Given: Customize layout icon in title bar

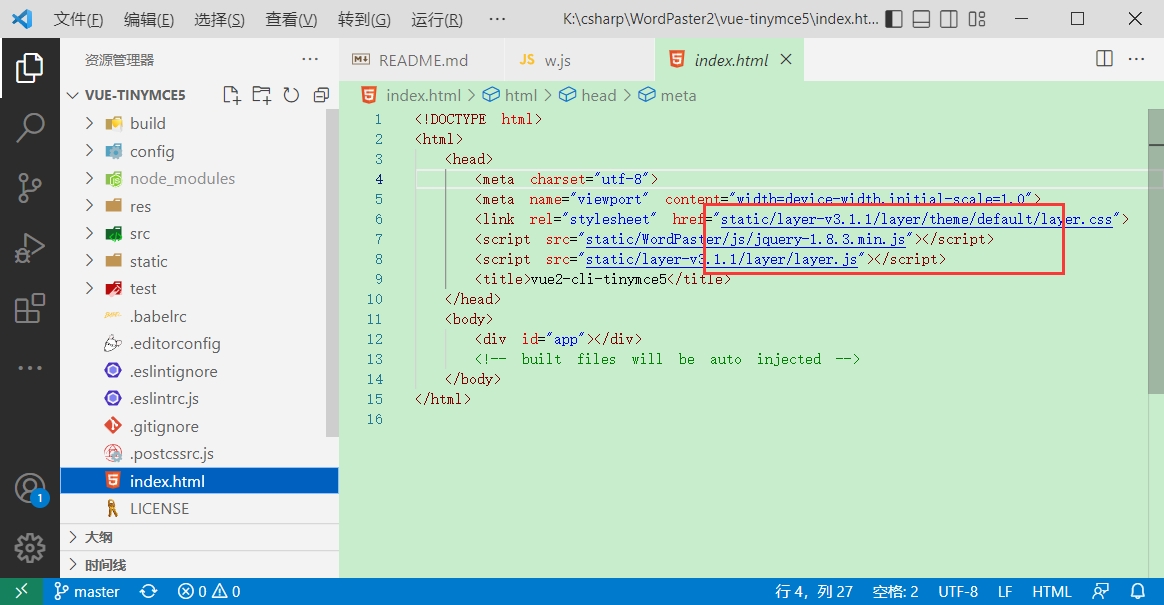Looking at the screenshot, I should click(x=977, y=19).
